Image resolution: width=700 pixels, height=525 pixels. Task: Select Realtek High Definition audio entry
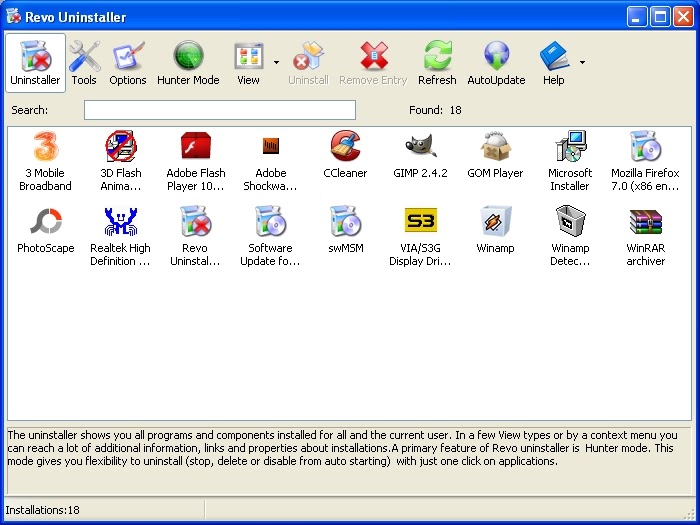[x=121, y=236]
